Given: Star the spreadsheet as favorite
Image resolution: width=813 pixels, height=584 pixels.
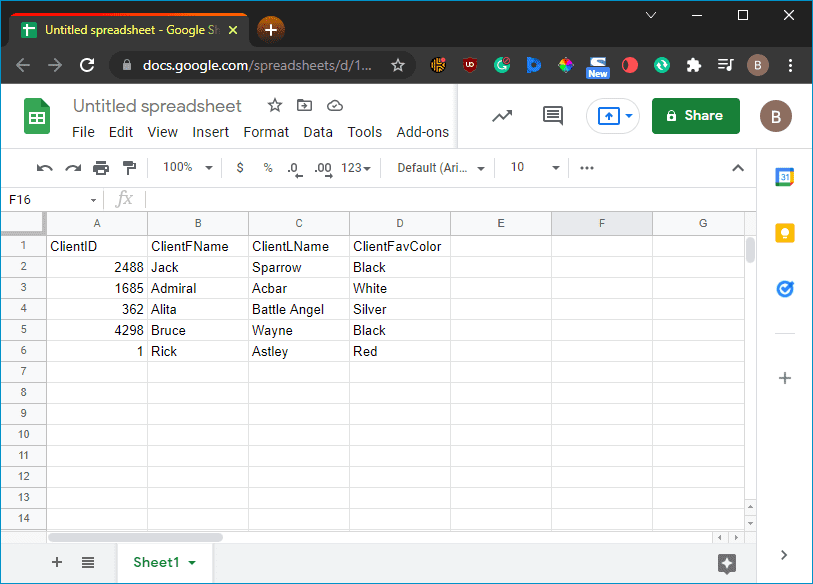Looking at the screenshot, I should (274, 105).
